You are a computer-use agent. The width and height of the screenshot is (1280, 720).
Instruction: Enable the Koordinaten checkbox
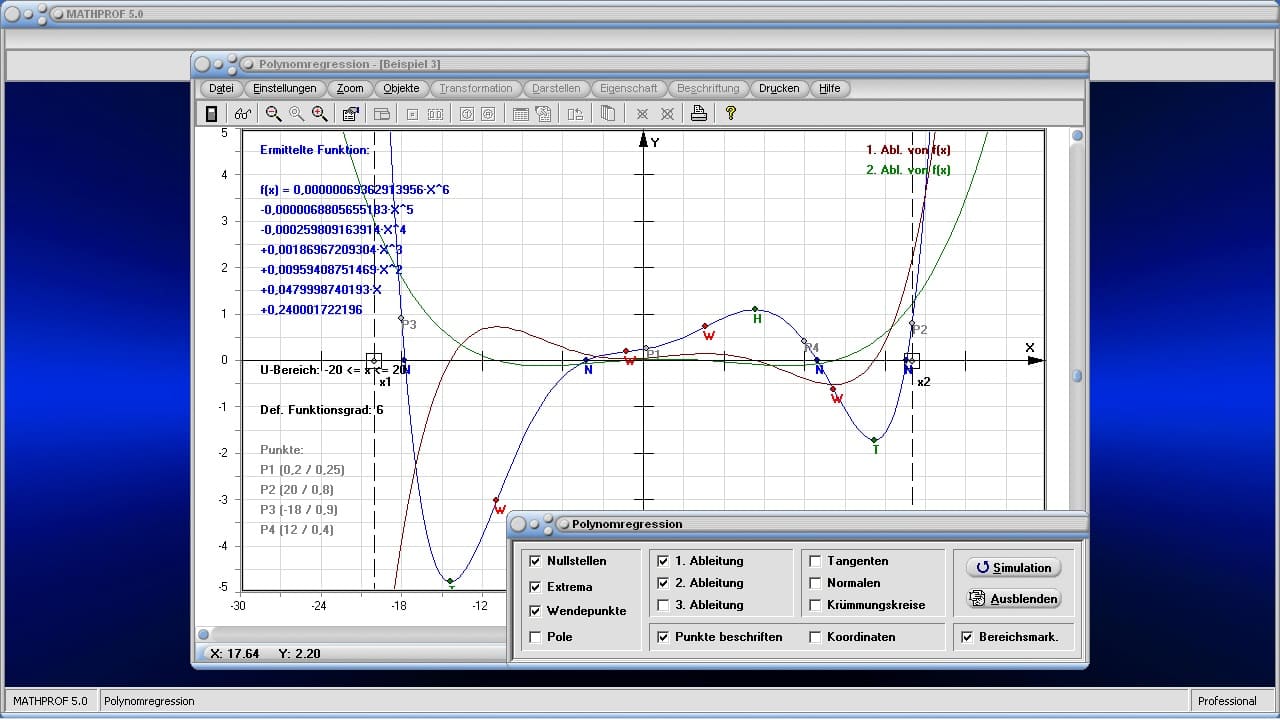(x=815, y=637)
